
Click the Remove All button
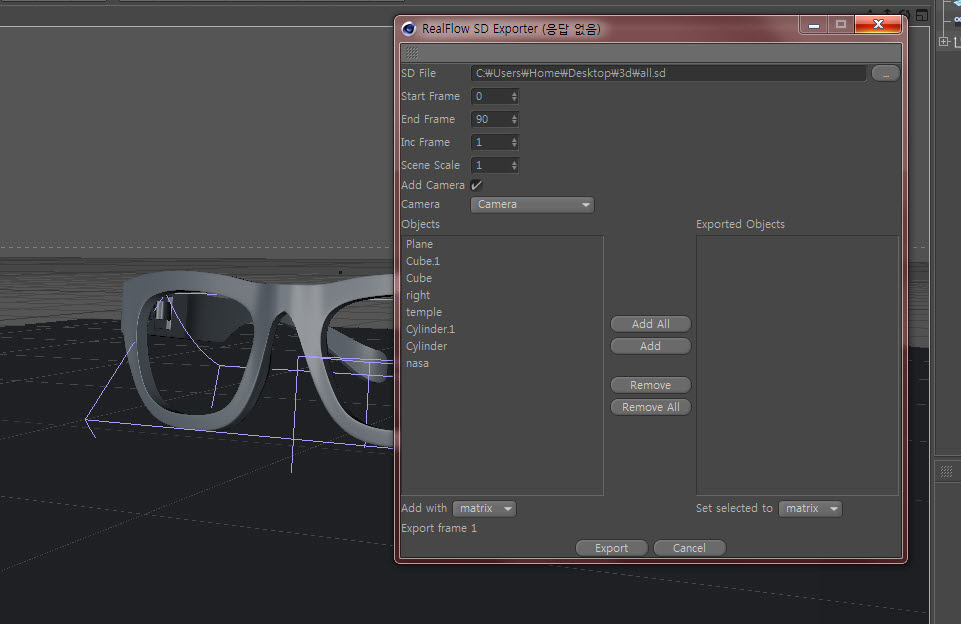[x=650, y=408]
